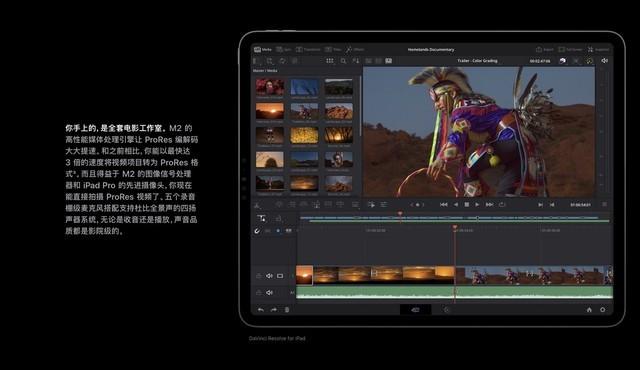640x370 pixels.
Task: Open the Cut page button at bottom center
Action: pyautogui.click(x=416, y=310)
